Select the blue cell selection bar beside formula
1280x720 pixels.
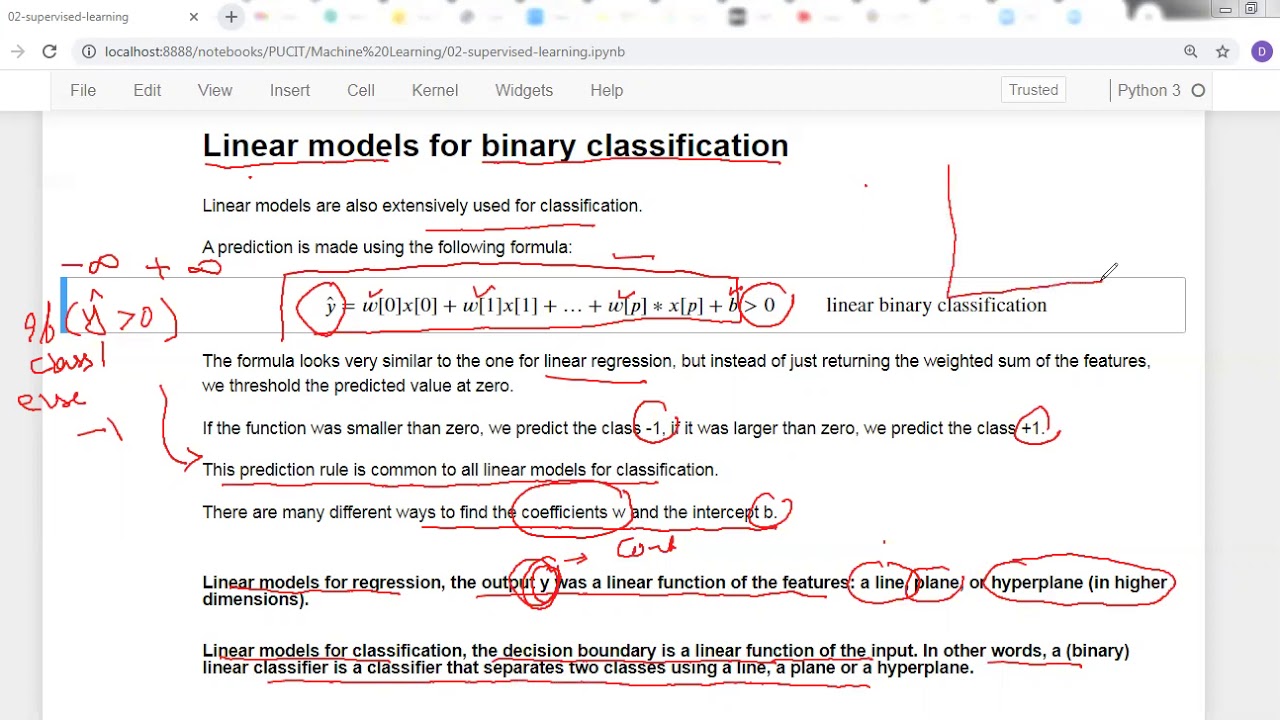[x=64, y=305]
